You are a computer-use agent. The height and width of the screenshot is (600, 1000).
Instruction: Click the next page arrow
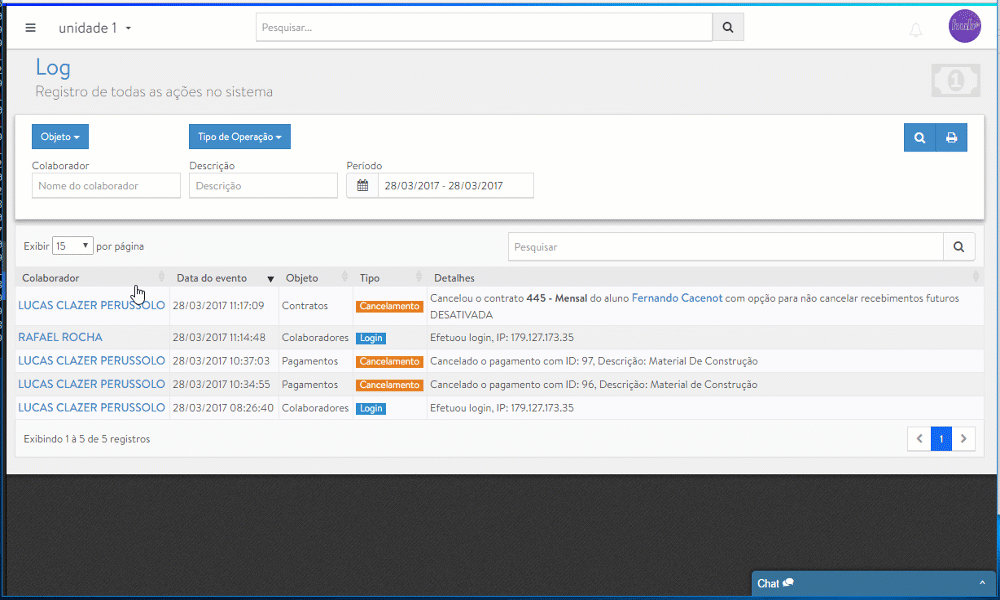point(964,438)
